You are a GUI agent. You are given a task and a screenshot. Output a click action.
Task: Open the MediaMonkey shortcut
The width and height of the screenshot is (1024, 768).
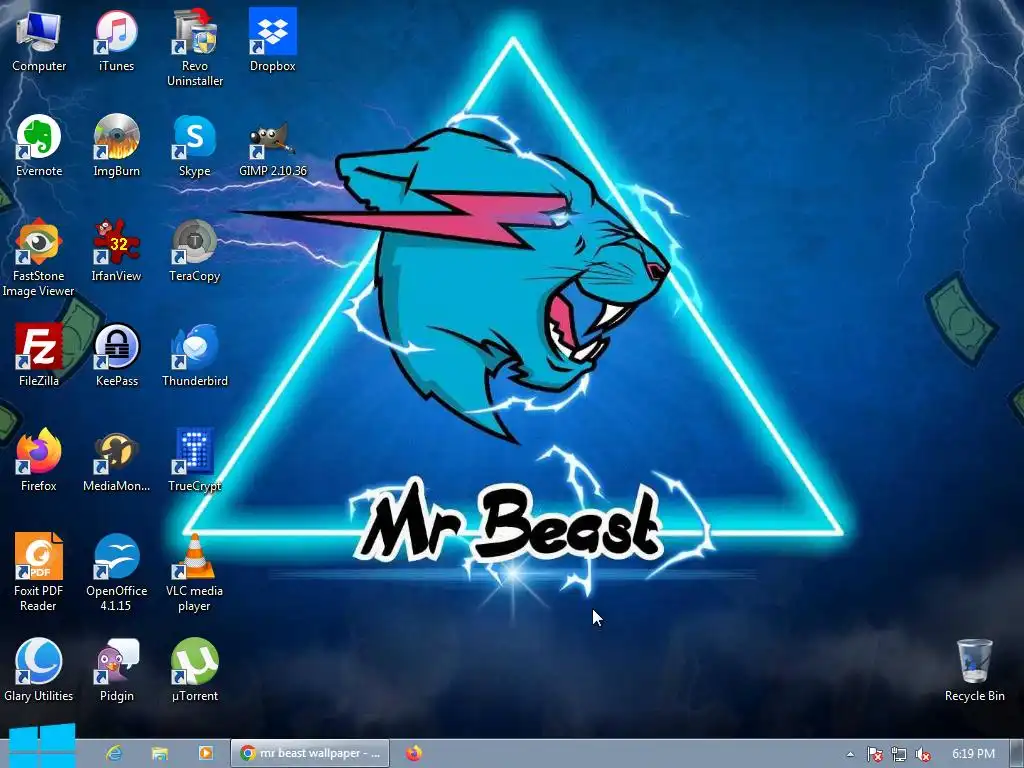pyautogui.click(x=116, y=460)
